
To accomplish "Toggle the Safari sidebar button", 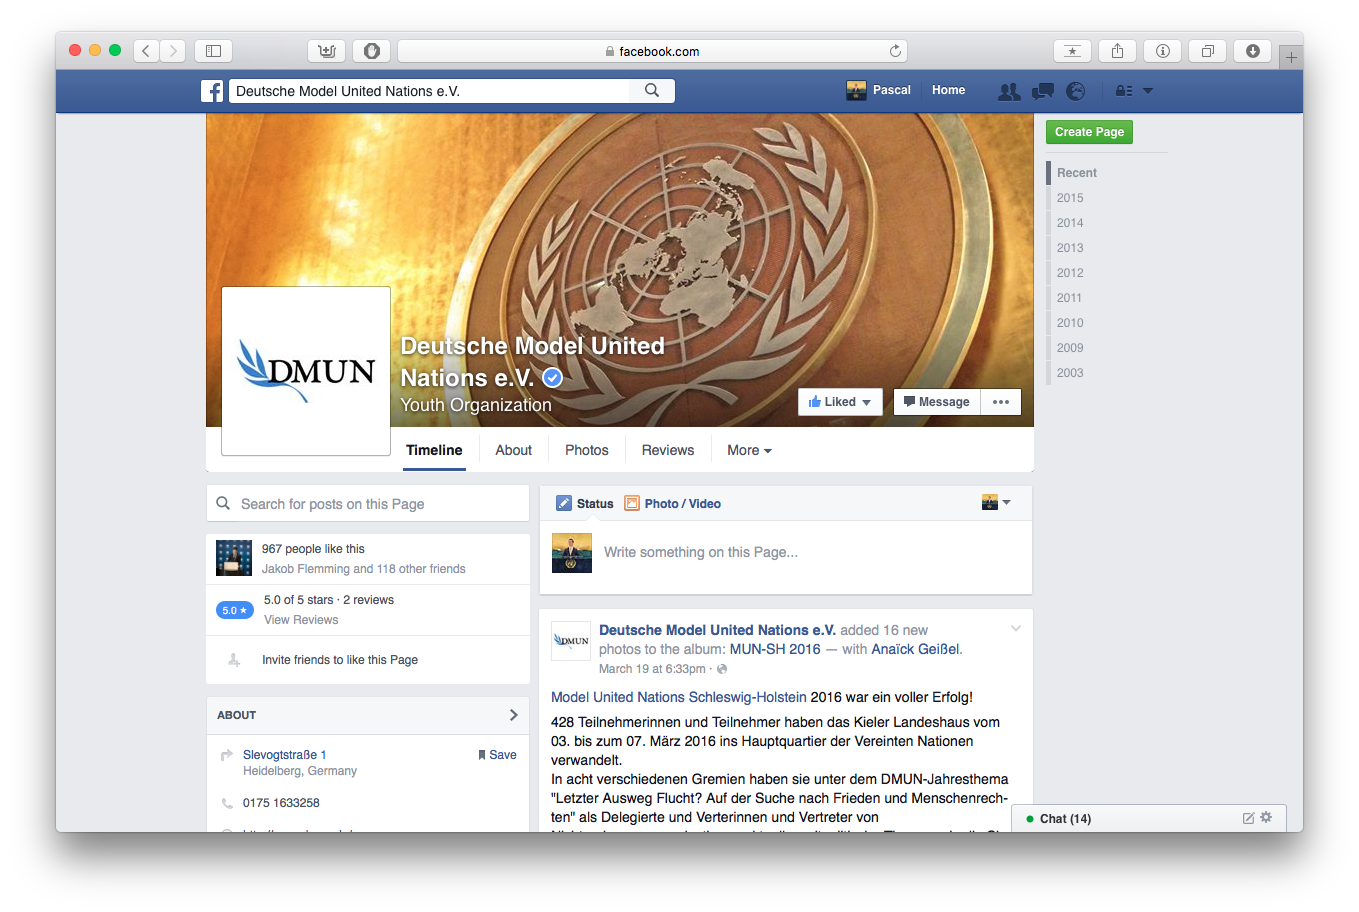I will tap(213, 51).
